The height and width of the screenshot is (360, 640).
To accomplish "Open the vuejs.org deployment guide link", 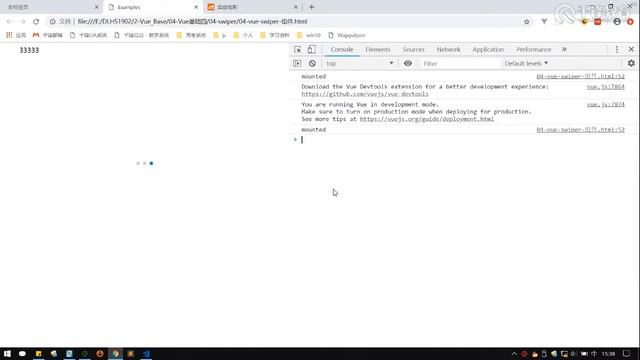I will point(427,119).
